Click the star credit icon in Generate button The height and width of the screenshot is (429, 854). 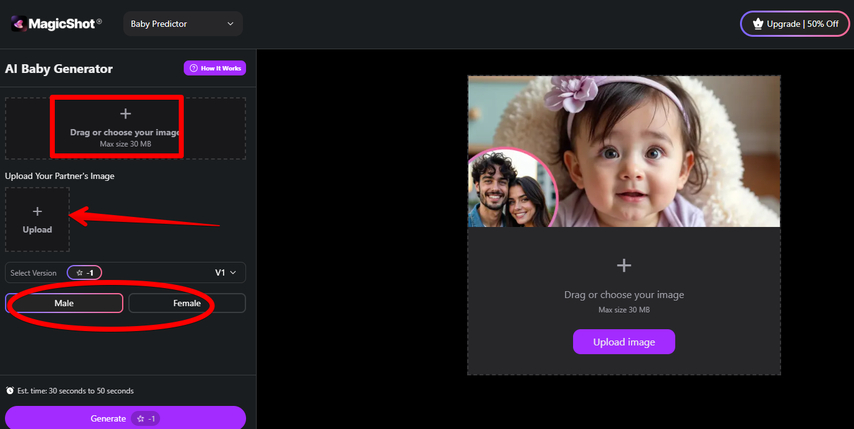[141, 419]
